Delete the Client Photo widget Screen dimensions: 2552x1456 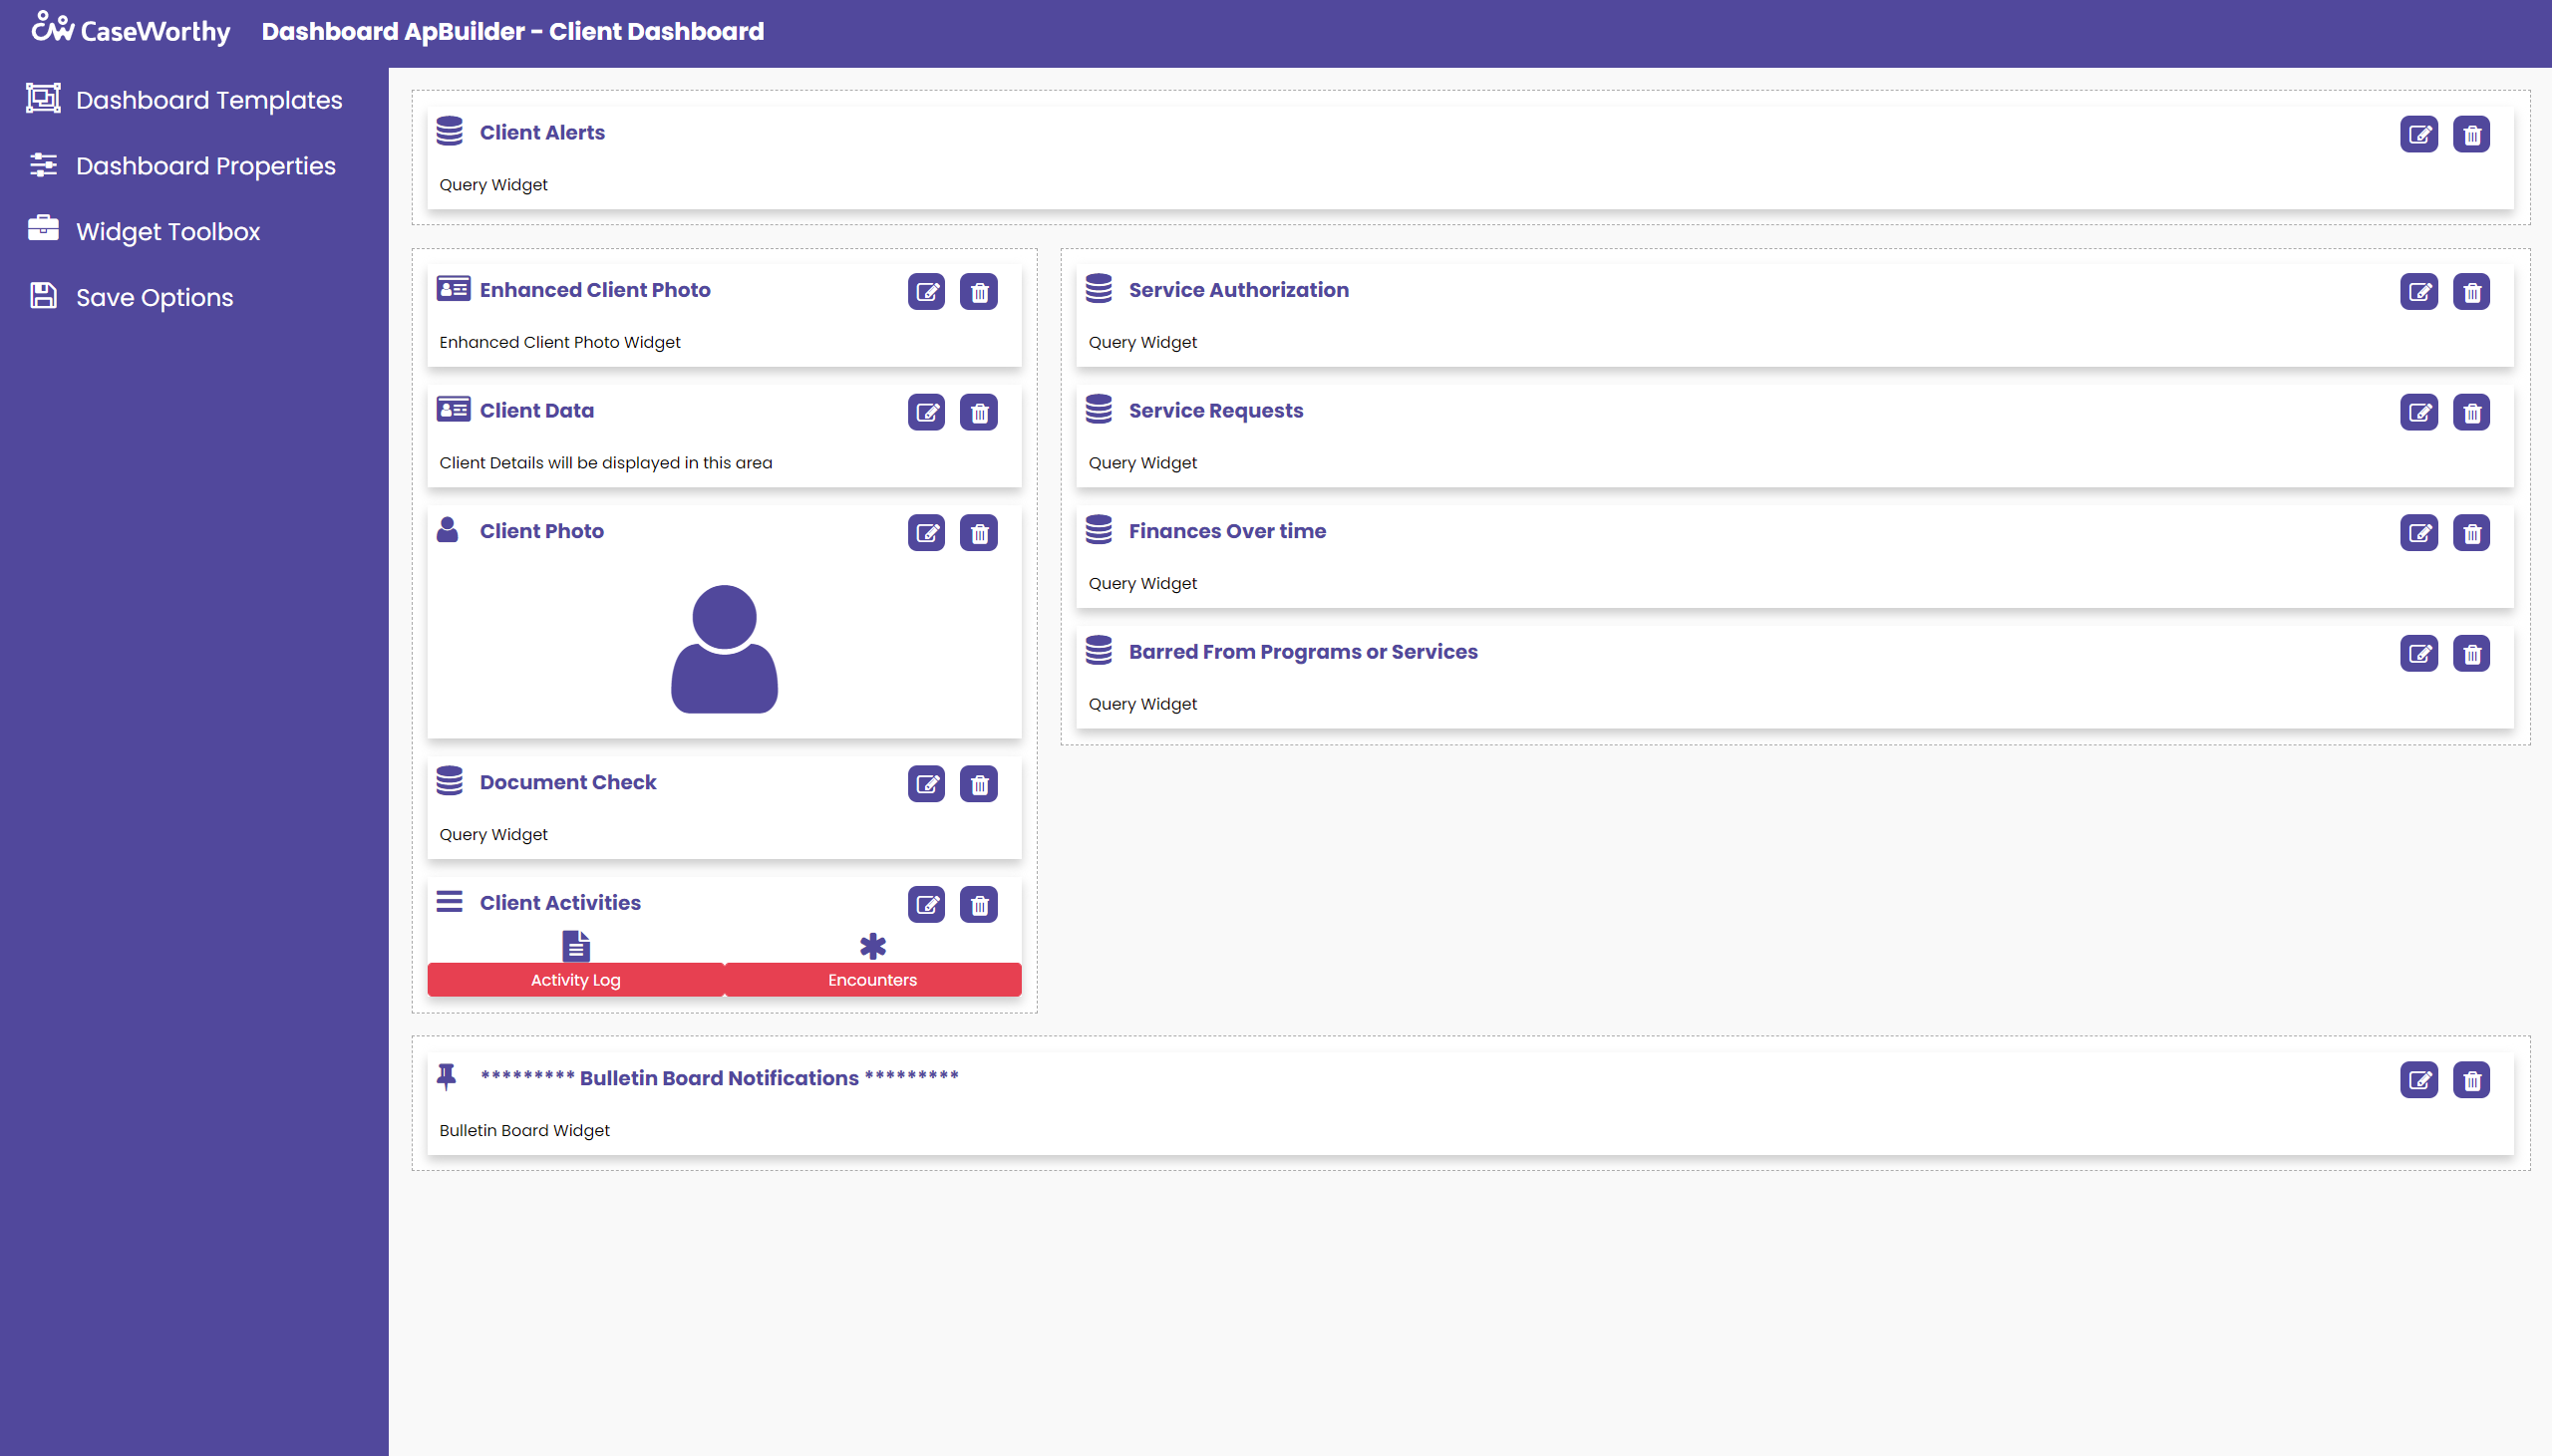click(x=978, y=533)
